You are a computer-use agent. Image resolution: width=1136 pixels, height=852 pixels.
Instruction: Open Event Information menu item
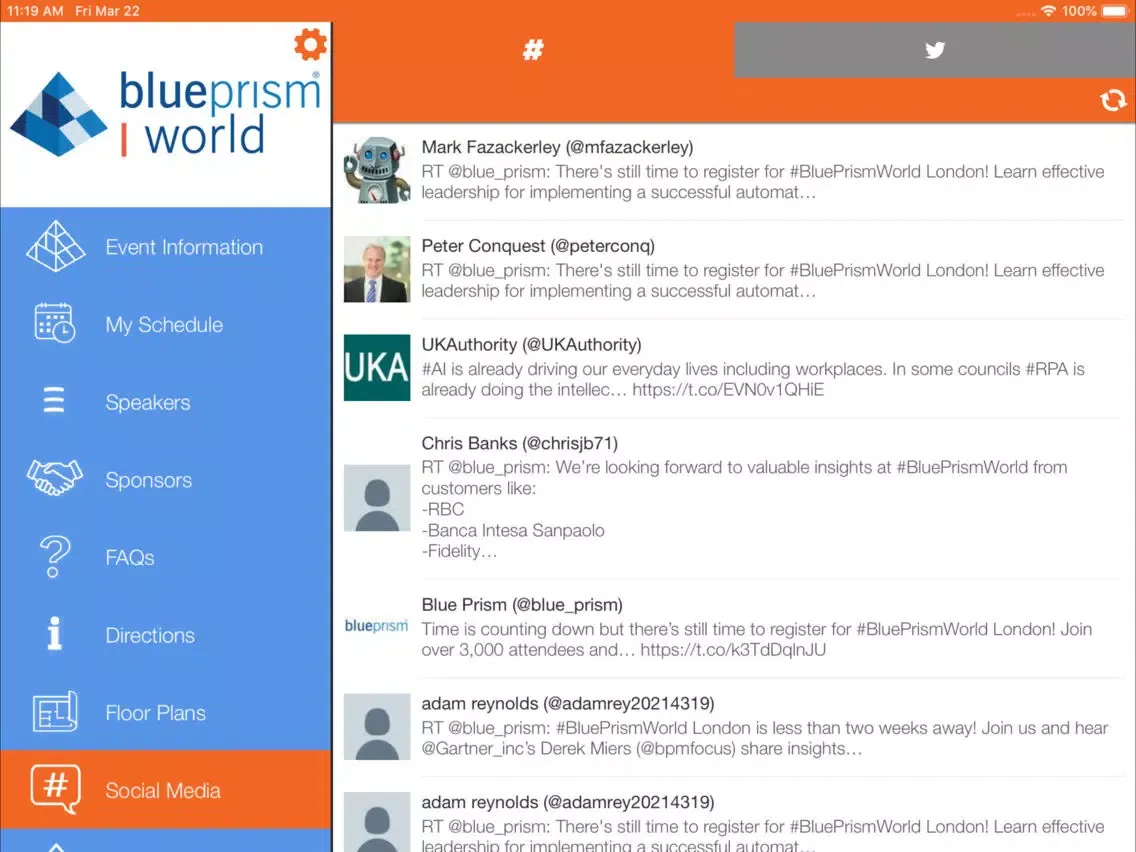click(166, 247)
